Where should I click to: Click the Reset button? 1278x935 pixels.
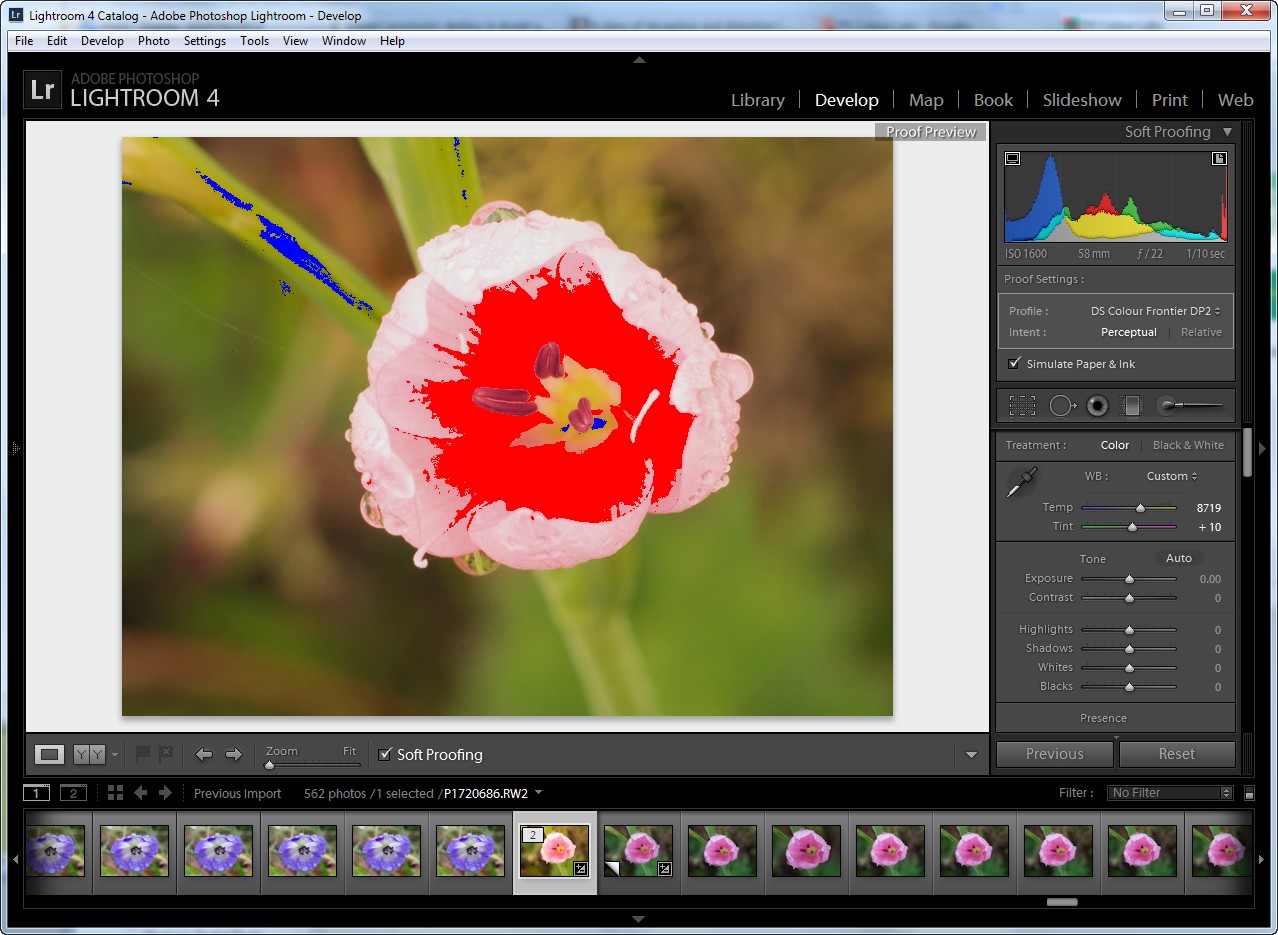point(1176,754)
